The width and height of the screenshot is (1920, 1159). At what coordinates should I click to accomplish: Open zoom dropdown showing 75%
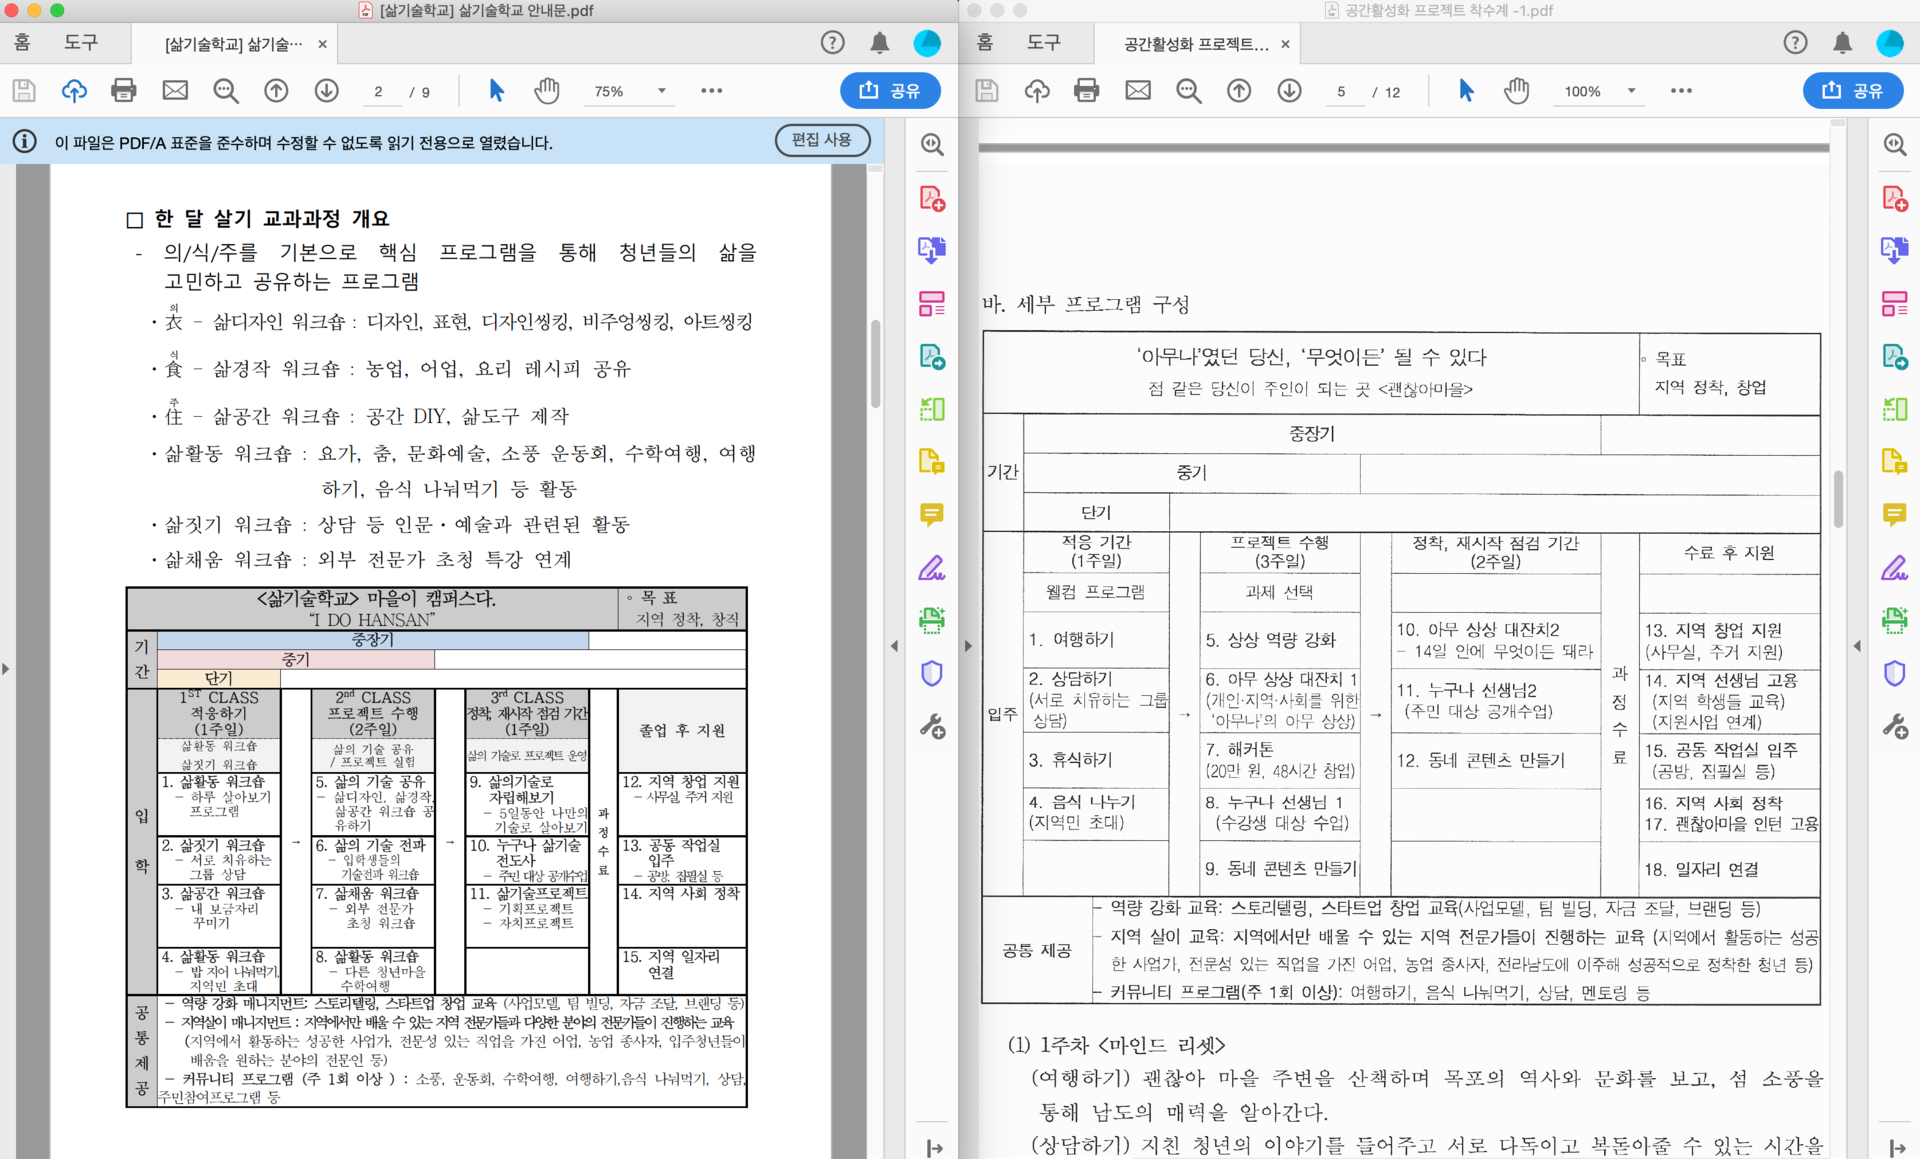point(630,91)
